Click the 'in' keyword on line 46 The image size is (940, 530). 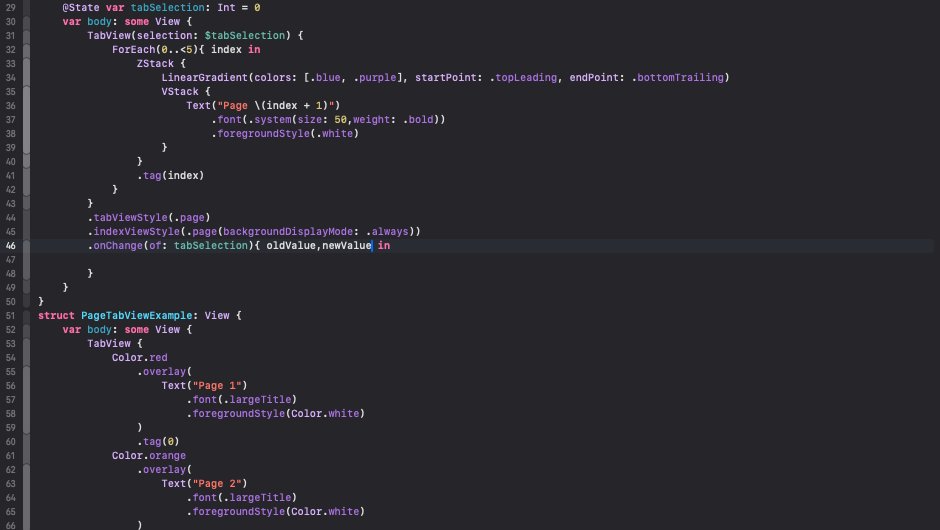(384, 246)
